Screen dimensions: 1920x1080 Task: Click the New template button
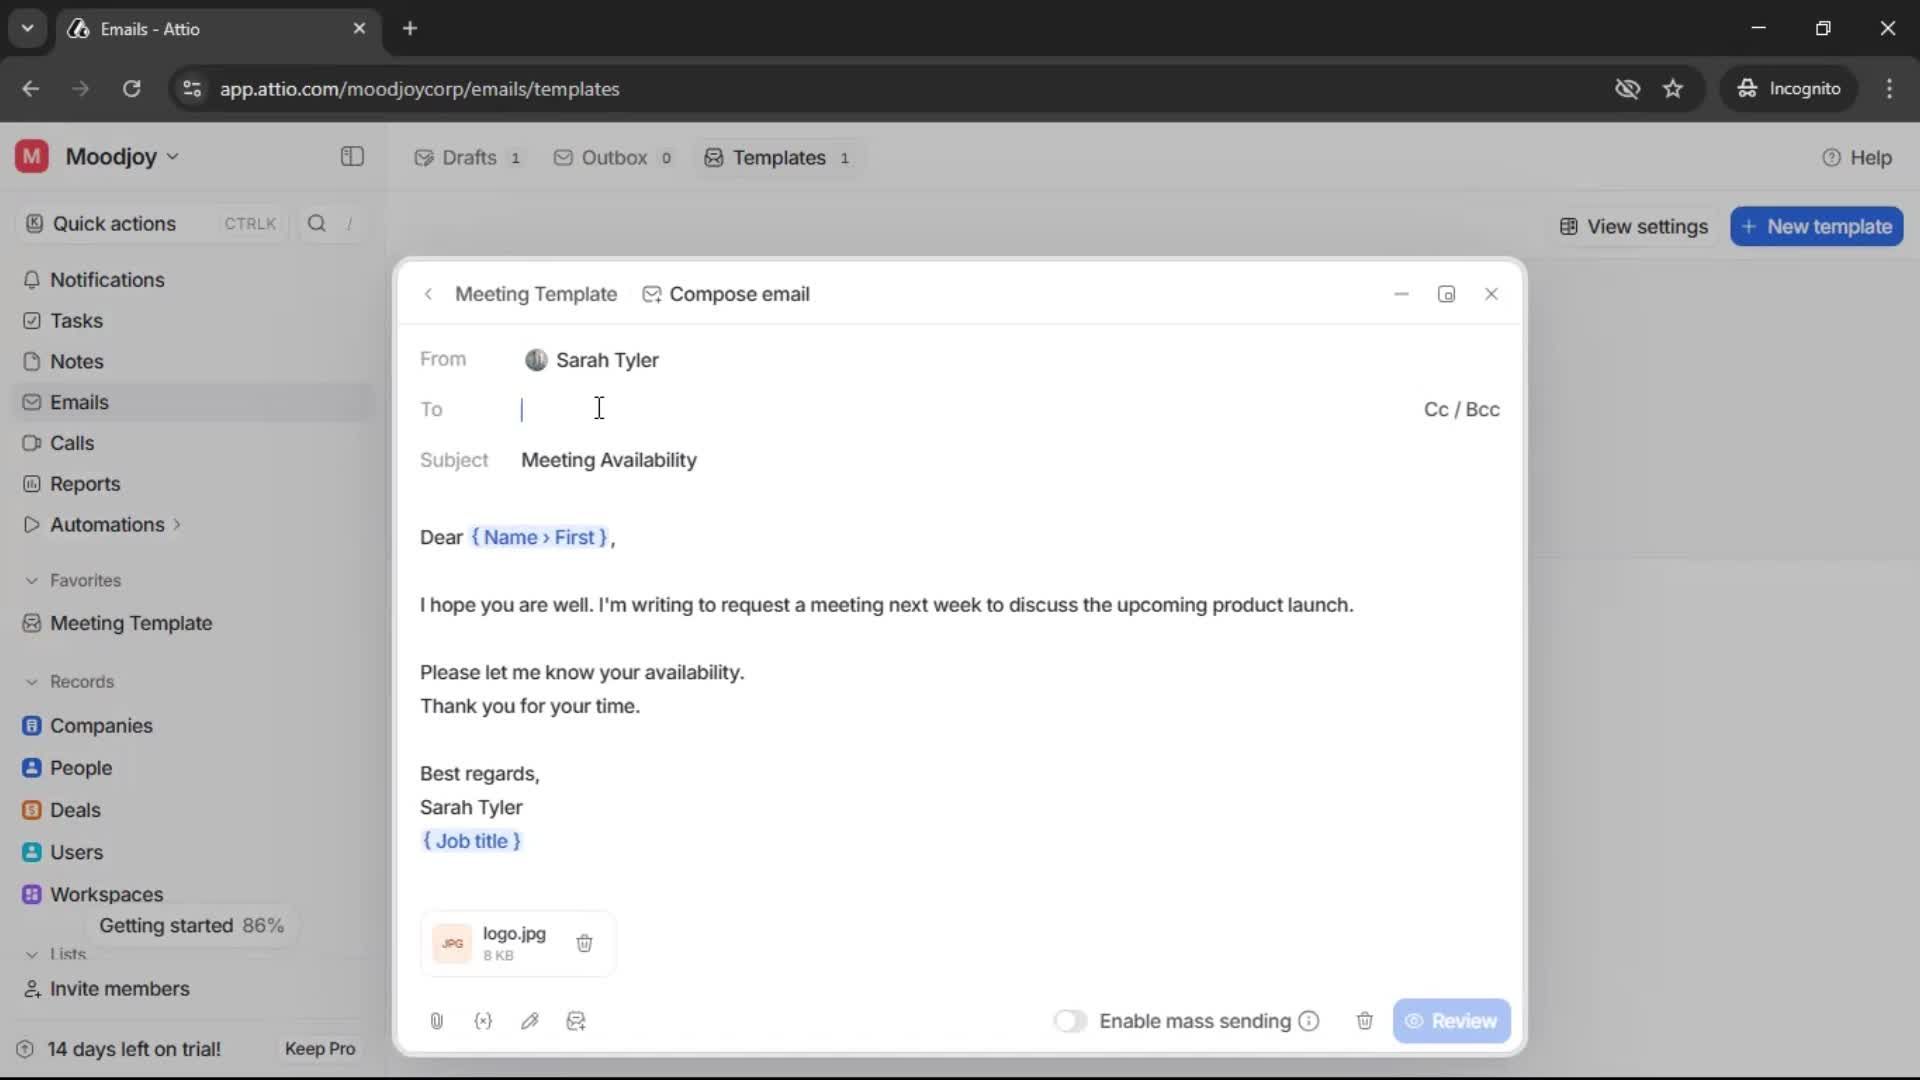(x=1817, y=226)
